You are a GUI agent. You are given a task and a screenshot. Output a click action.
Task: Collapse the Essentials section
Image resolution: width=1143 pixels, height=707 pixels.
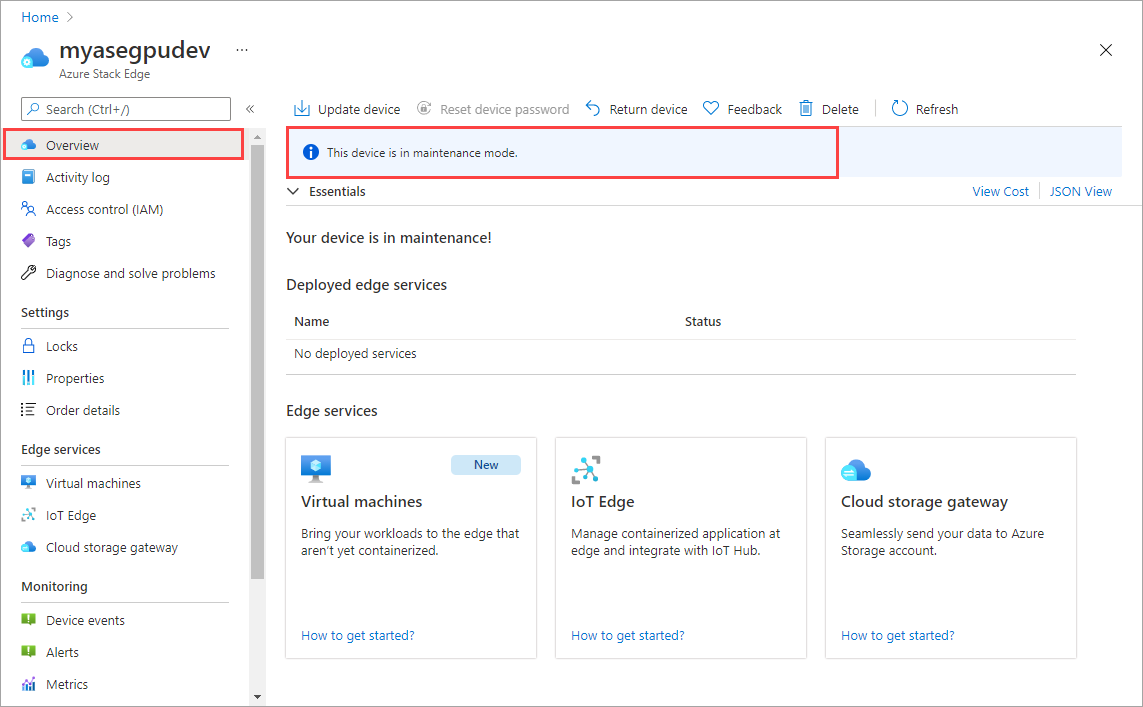click(293, 191)
